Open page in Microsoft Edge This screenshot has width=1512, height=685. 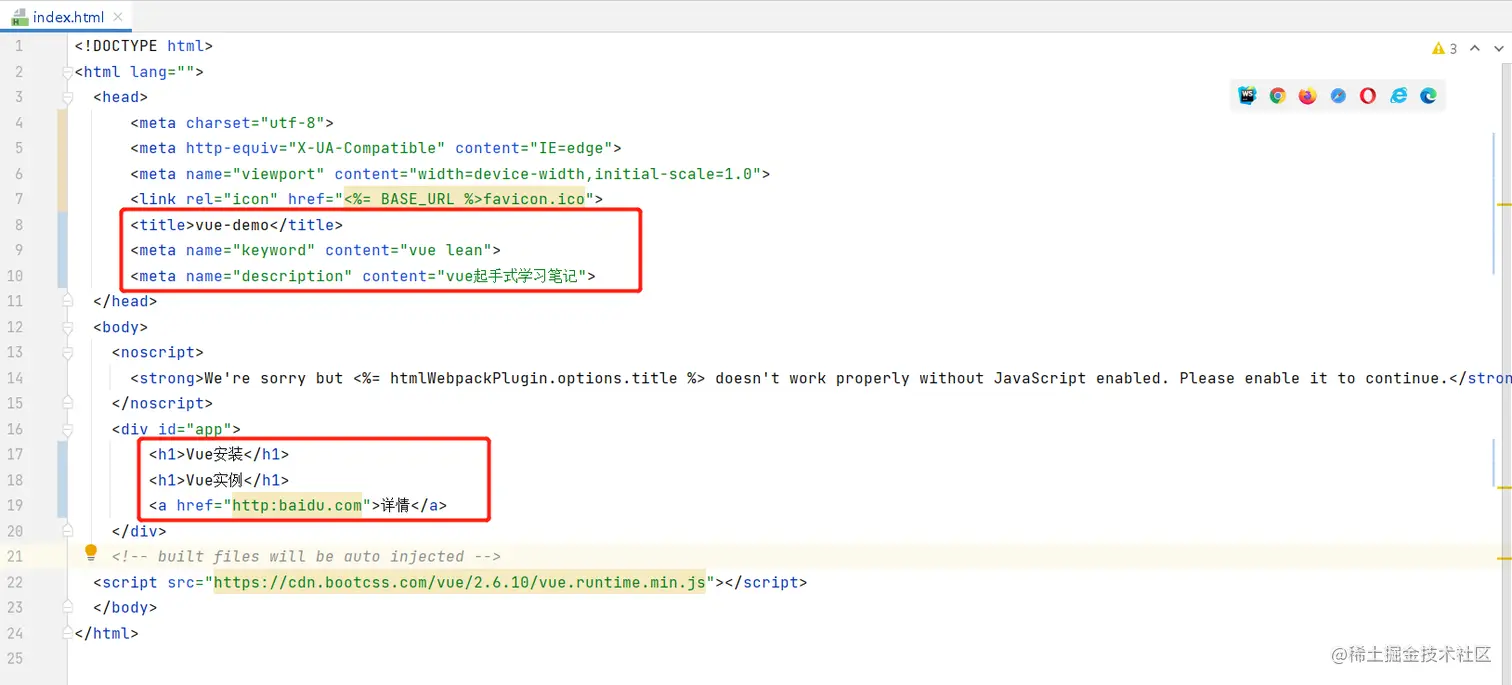click(1429, 96)
